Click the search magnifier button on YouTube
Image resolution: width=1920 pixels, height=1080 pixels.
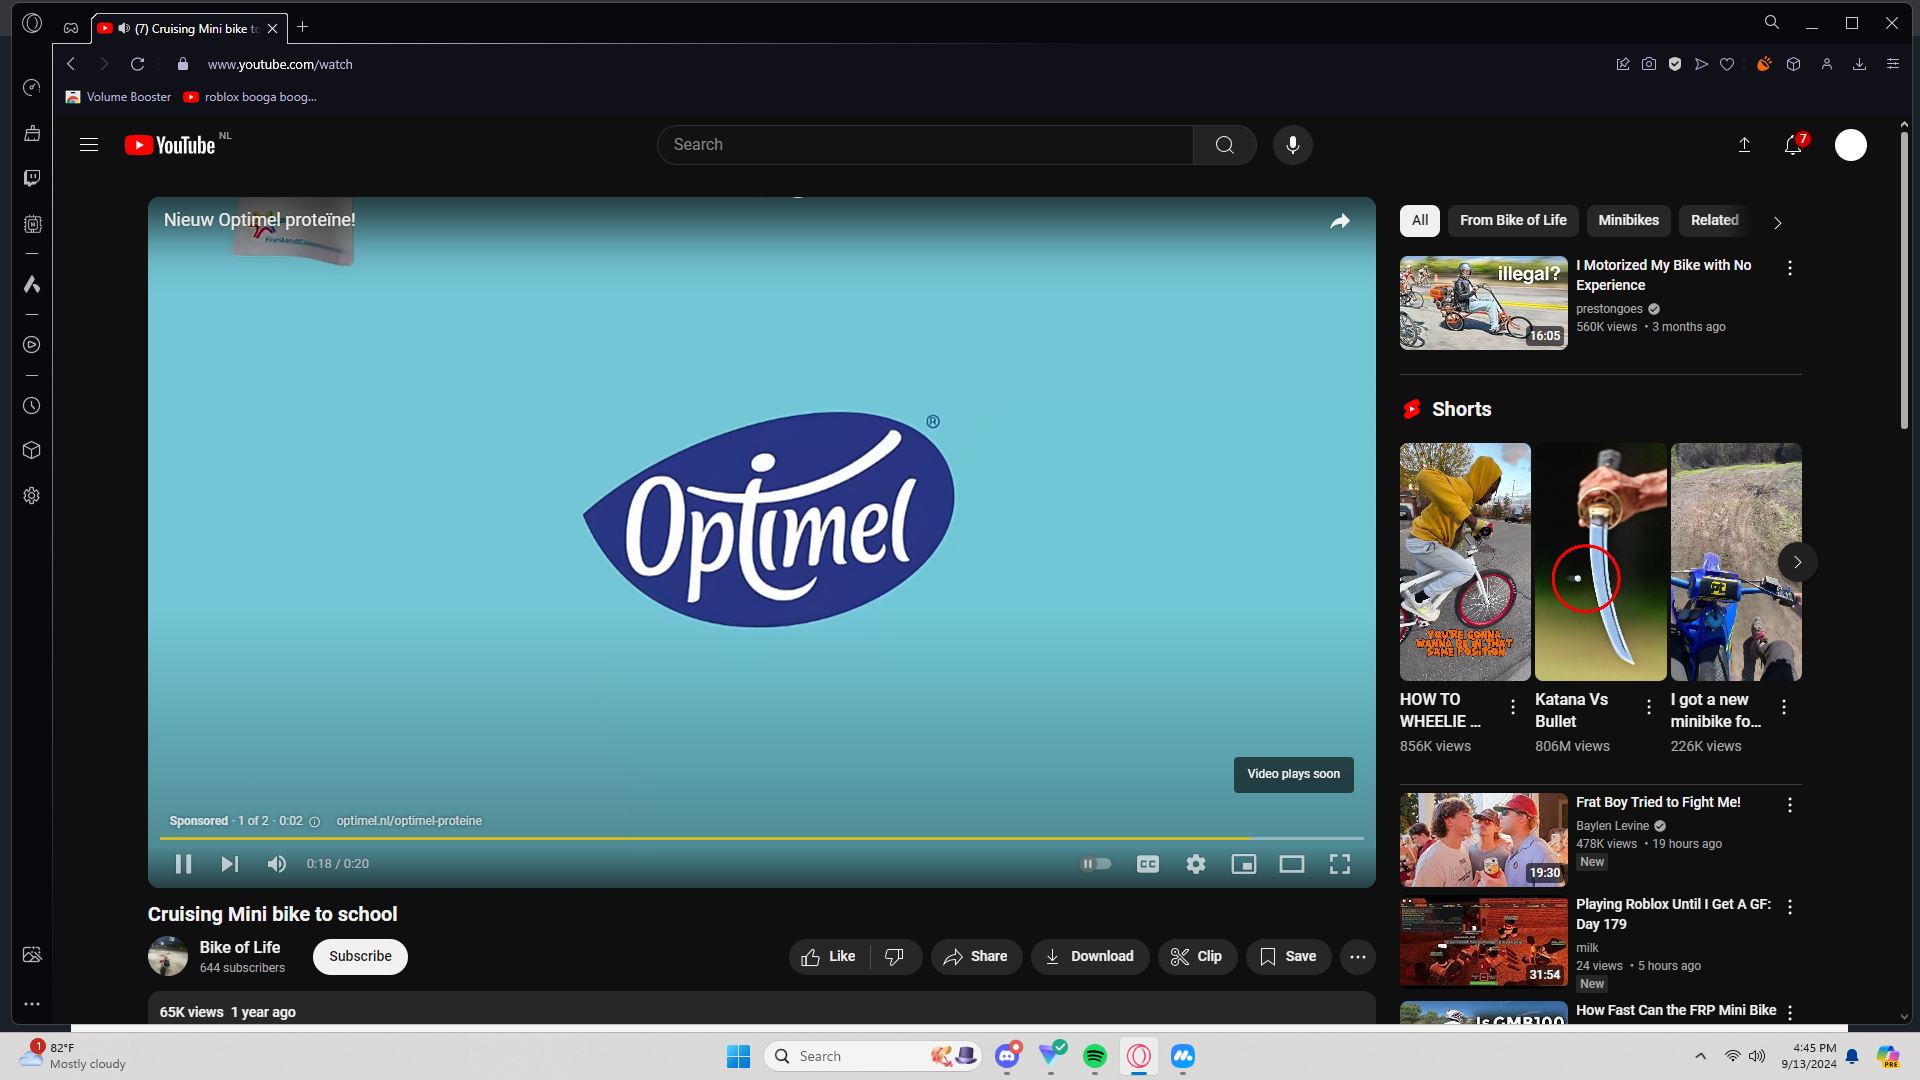pos(1224,145)
